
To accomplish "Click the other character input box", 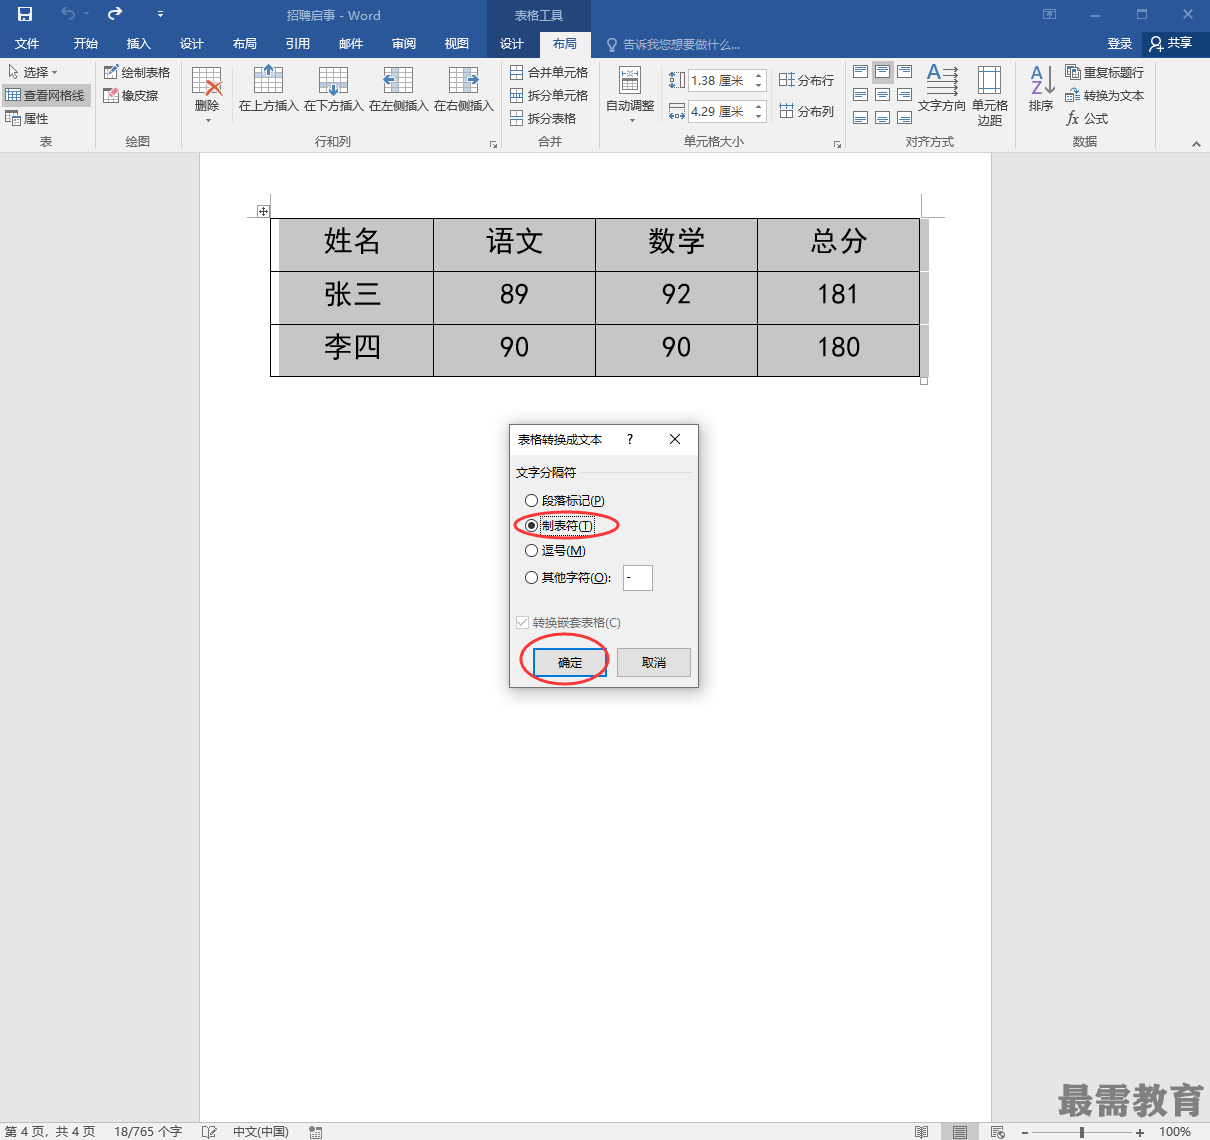I will coord(637,577).
